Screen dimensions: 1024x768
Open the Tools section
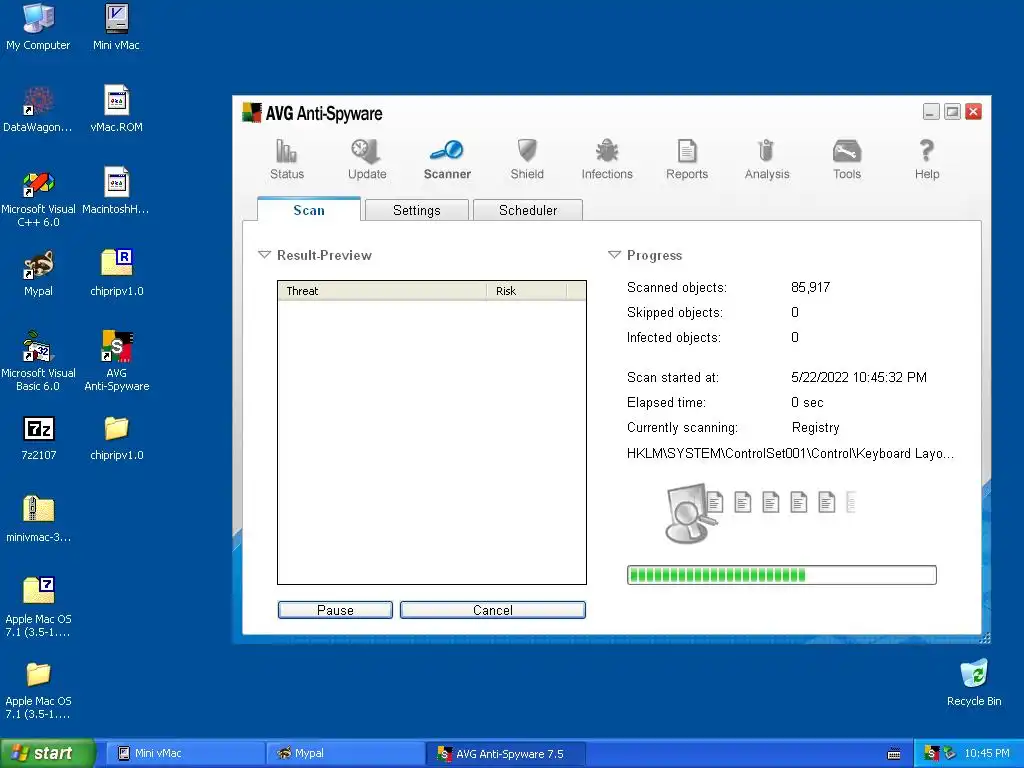click(846, 159)
